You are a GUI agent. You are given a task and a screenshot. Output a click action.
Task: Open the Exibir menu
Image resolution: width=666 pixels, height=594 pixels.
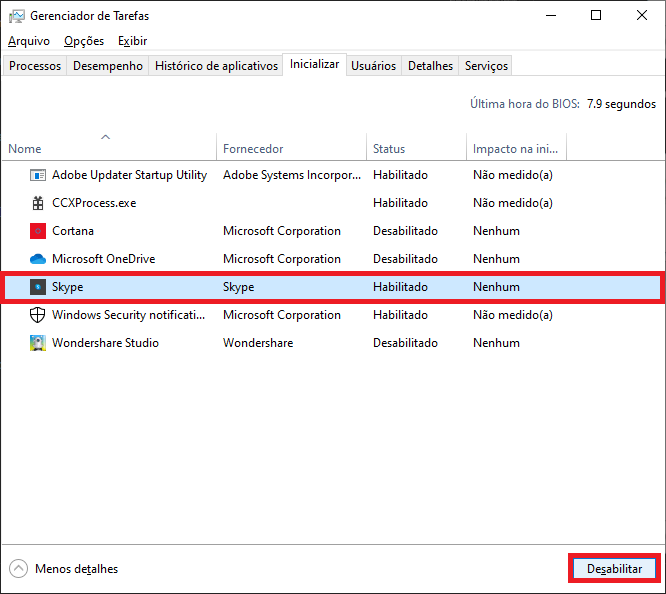[x=133, y=41]
